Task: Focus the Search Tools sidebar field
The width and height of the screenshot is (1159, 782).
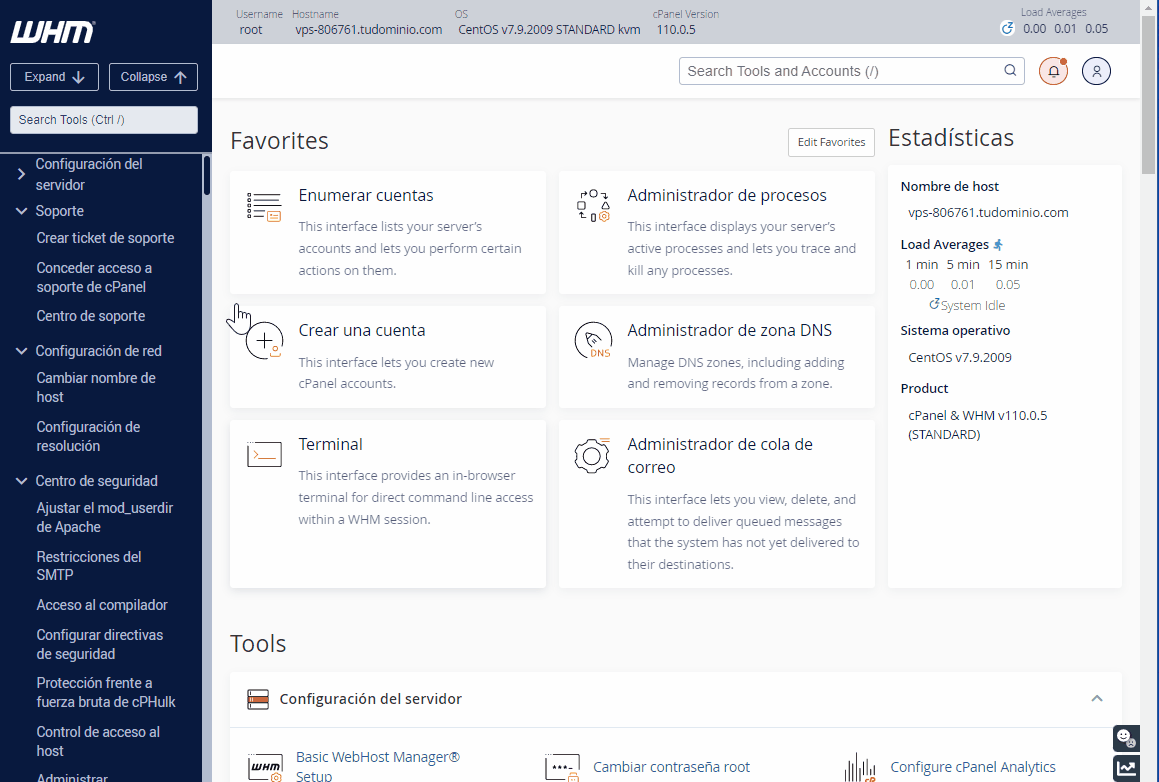Action: [x=103, y=120]
